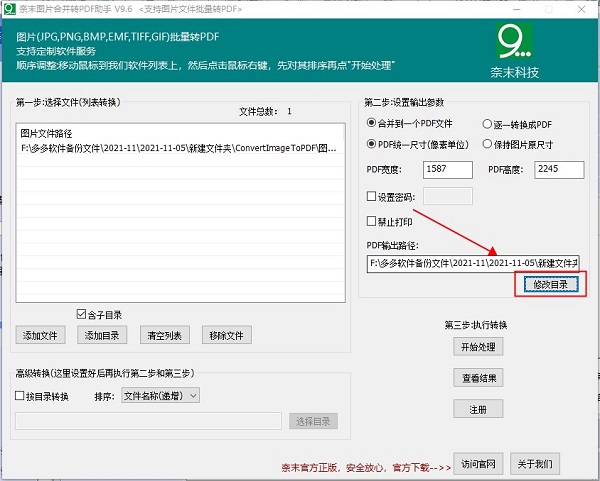
Task: Enable 按目录转换 checkbox
Action: click(21, 396)
